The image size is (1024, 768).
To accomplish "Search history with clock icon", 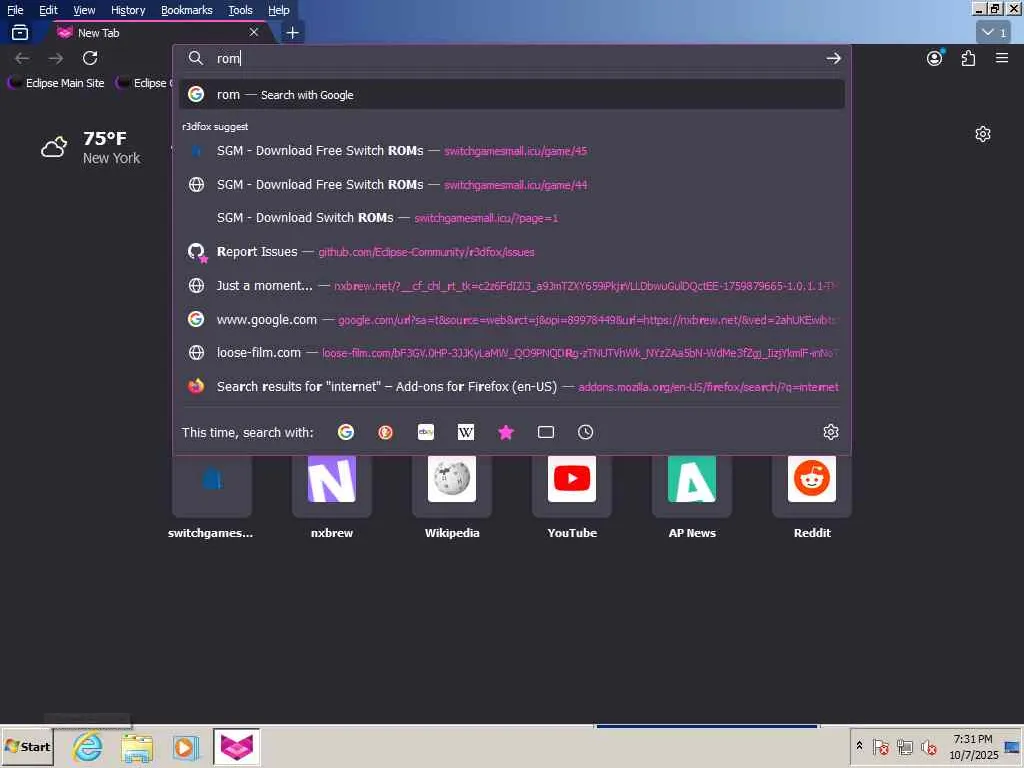I will tap(586, 432).
